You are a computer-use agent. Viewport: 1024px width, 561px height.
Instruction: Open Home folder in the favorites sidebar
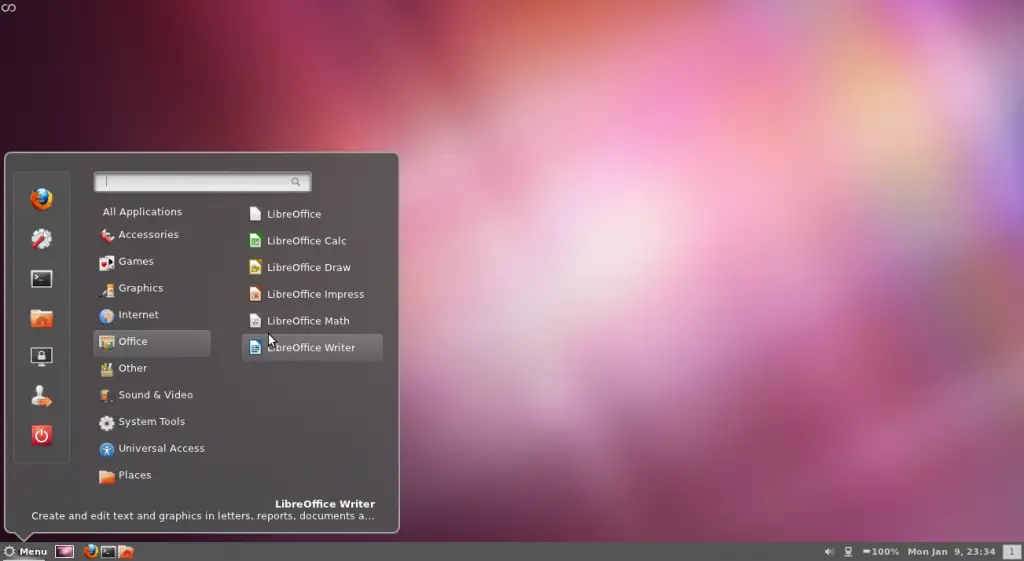(x=41, y=318)
